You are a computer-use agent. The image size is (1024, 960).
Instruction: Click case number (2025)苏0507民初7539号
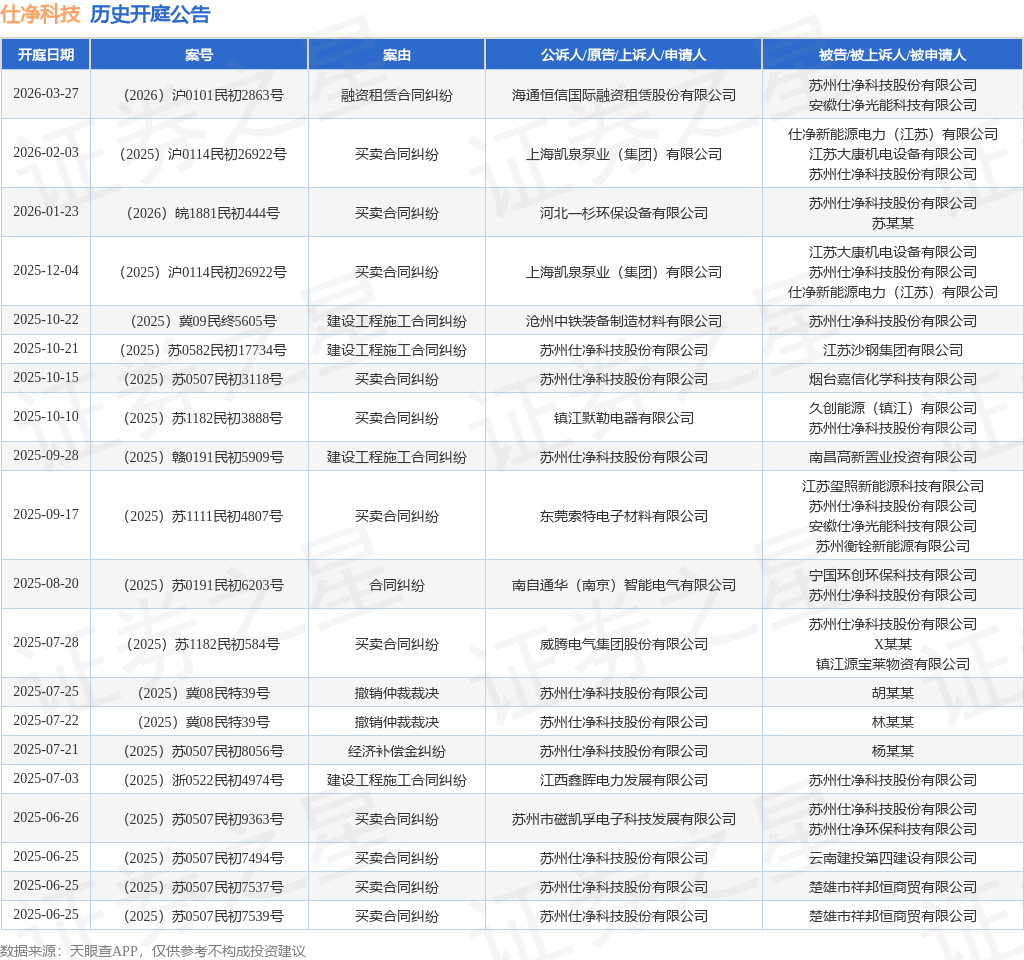click(x=203, y=916)
